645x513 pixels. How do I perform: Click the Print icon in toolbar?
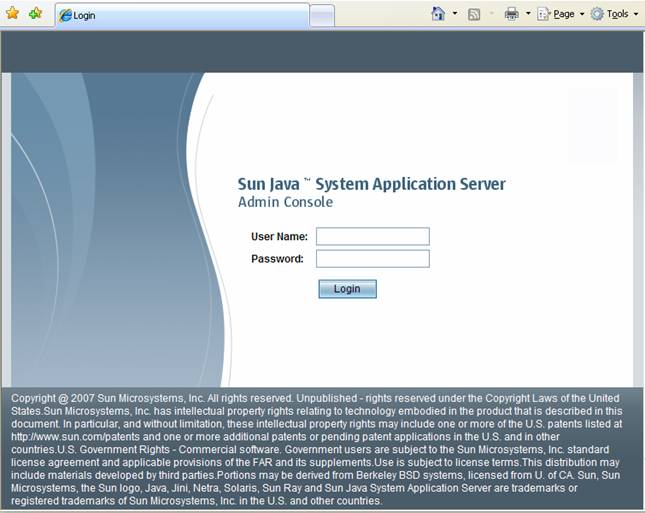tap(511, 14)
